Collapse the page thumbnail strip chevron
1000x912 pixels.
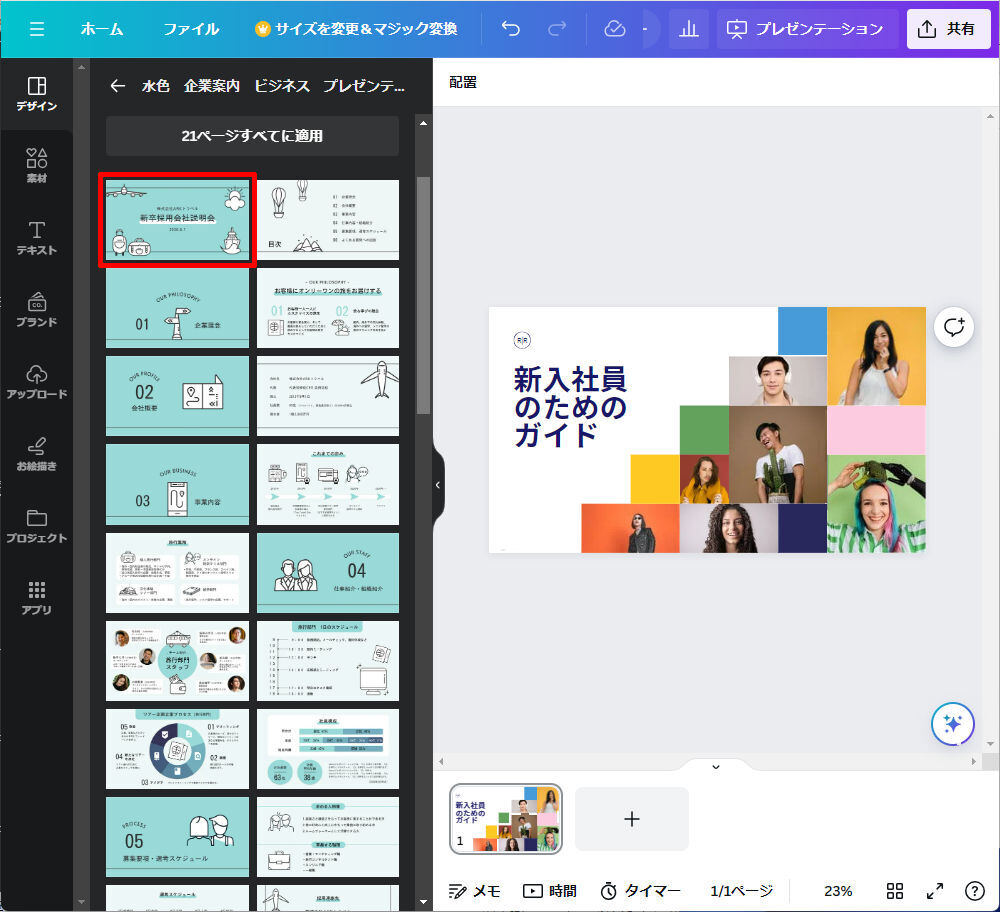[x=716, y=767]
